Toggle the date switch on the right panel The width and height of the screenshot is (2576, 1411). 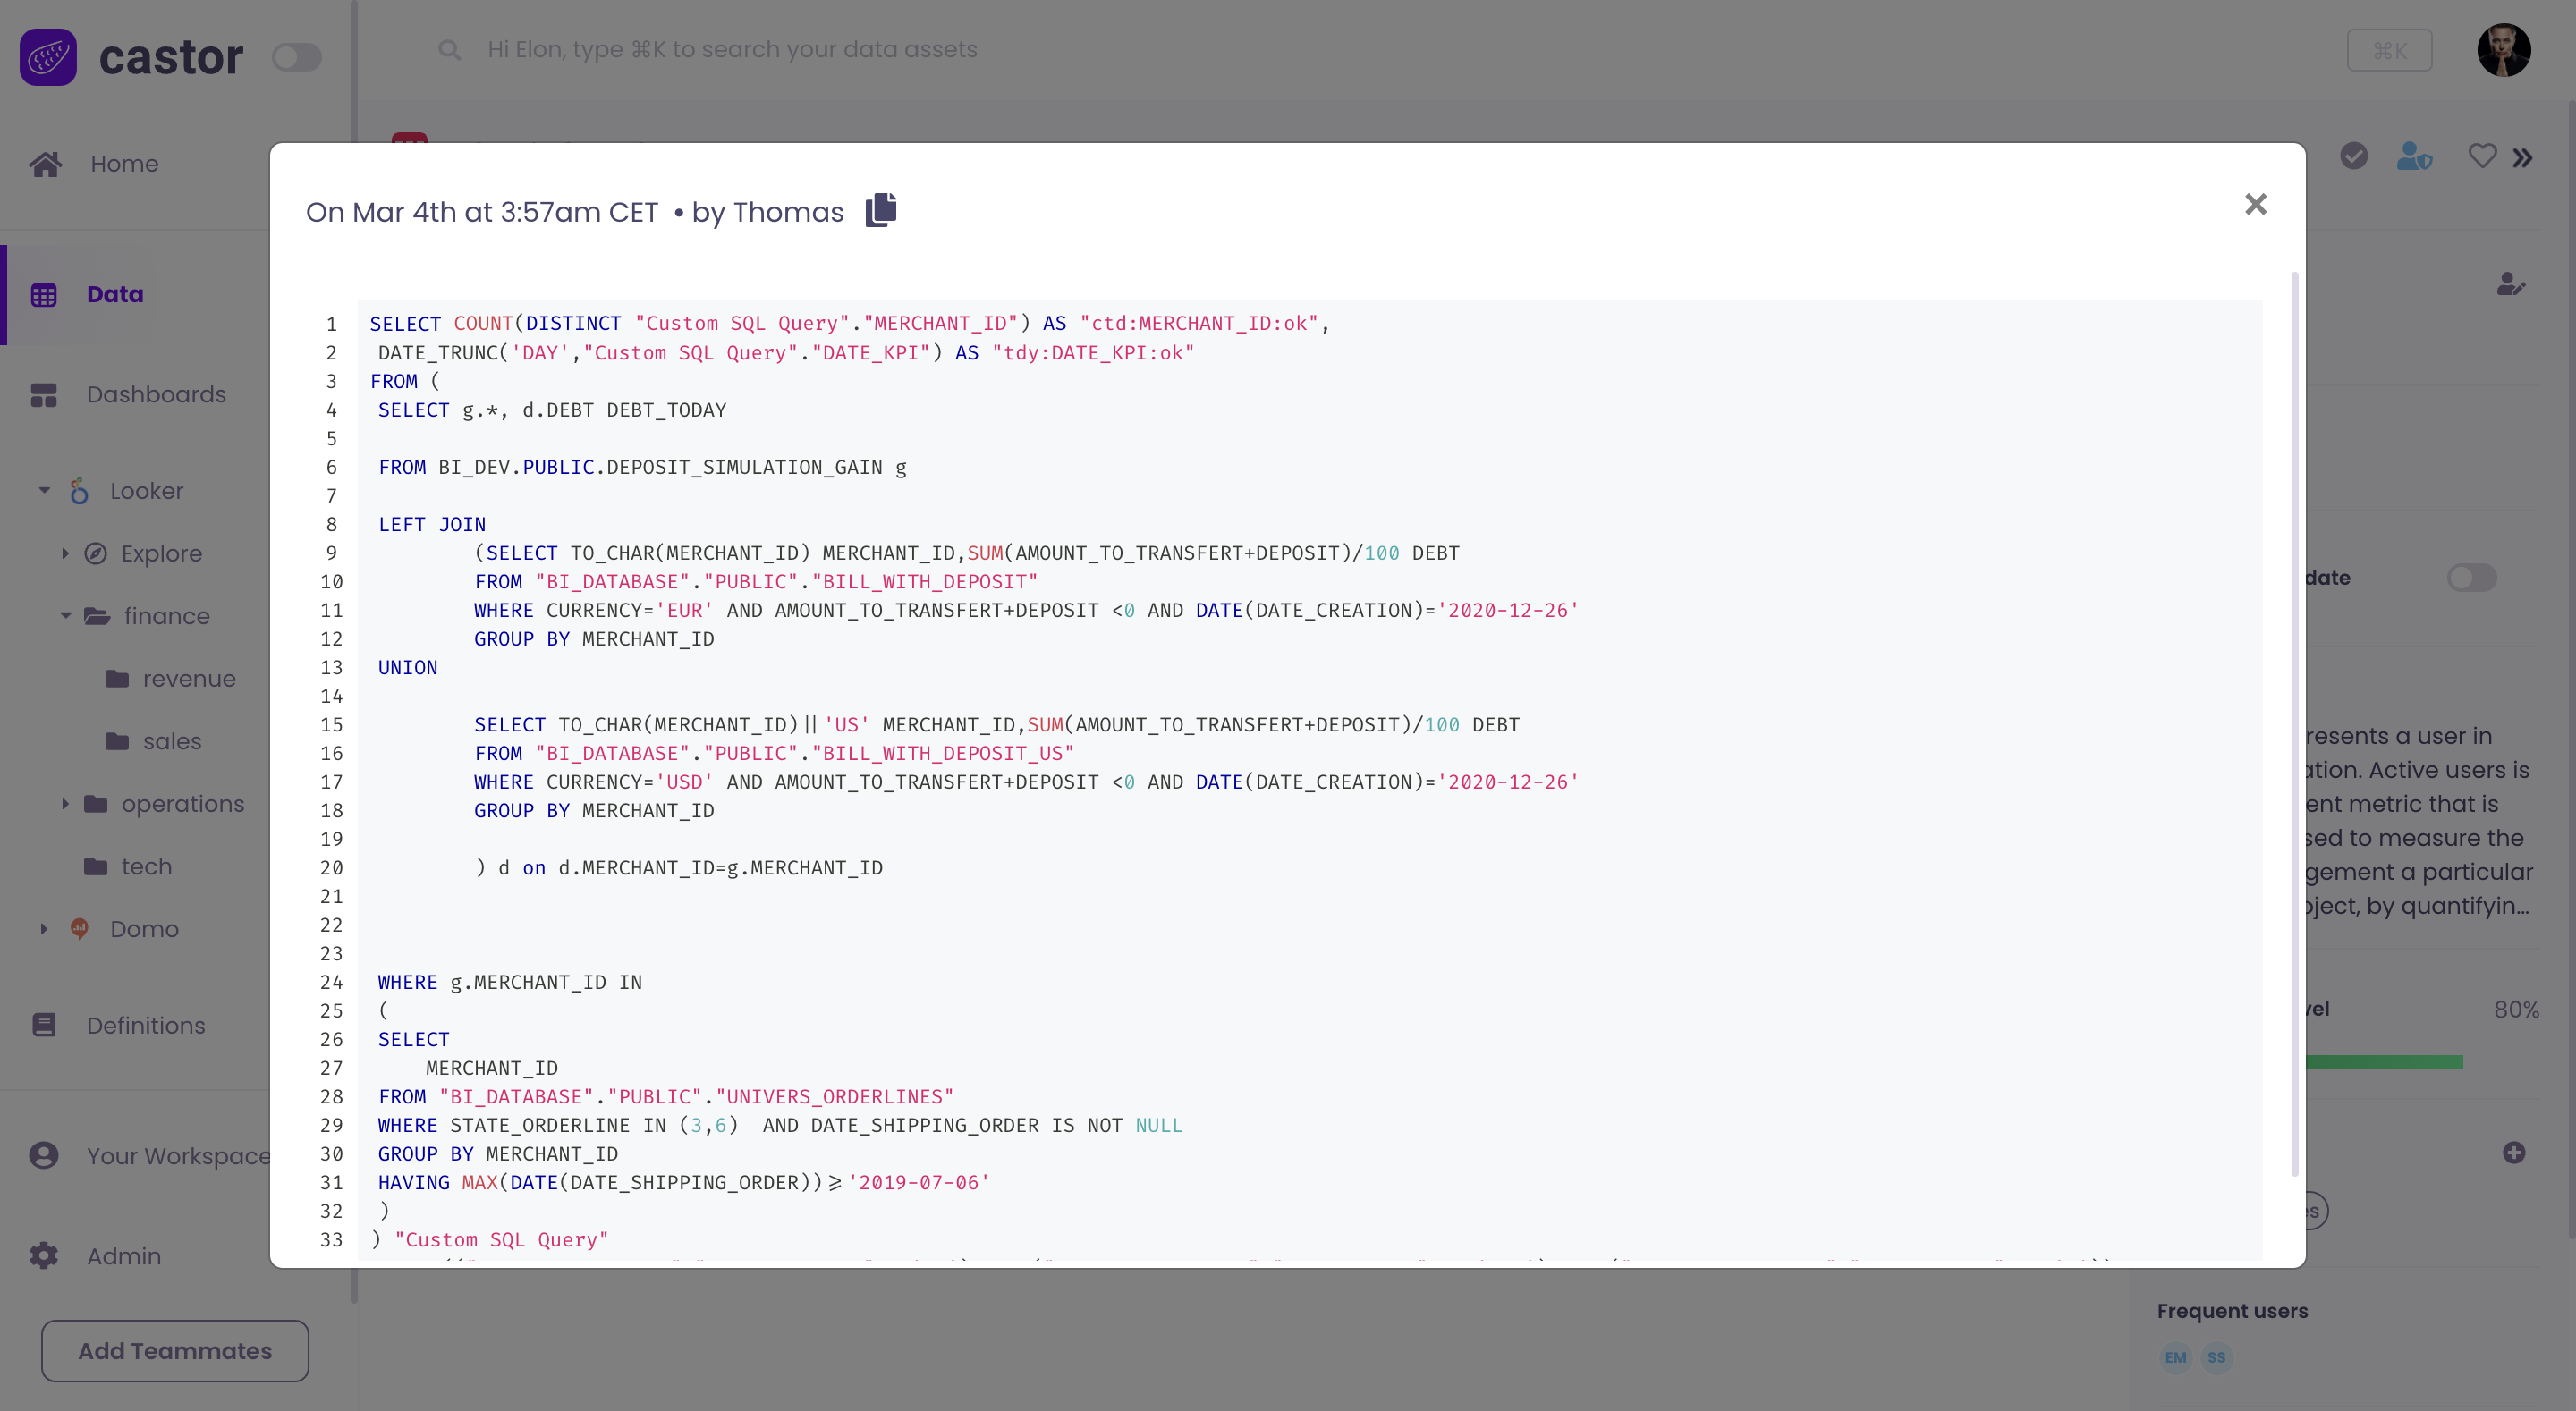[x=2471, y=577]
